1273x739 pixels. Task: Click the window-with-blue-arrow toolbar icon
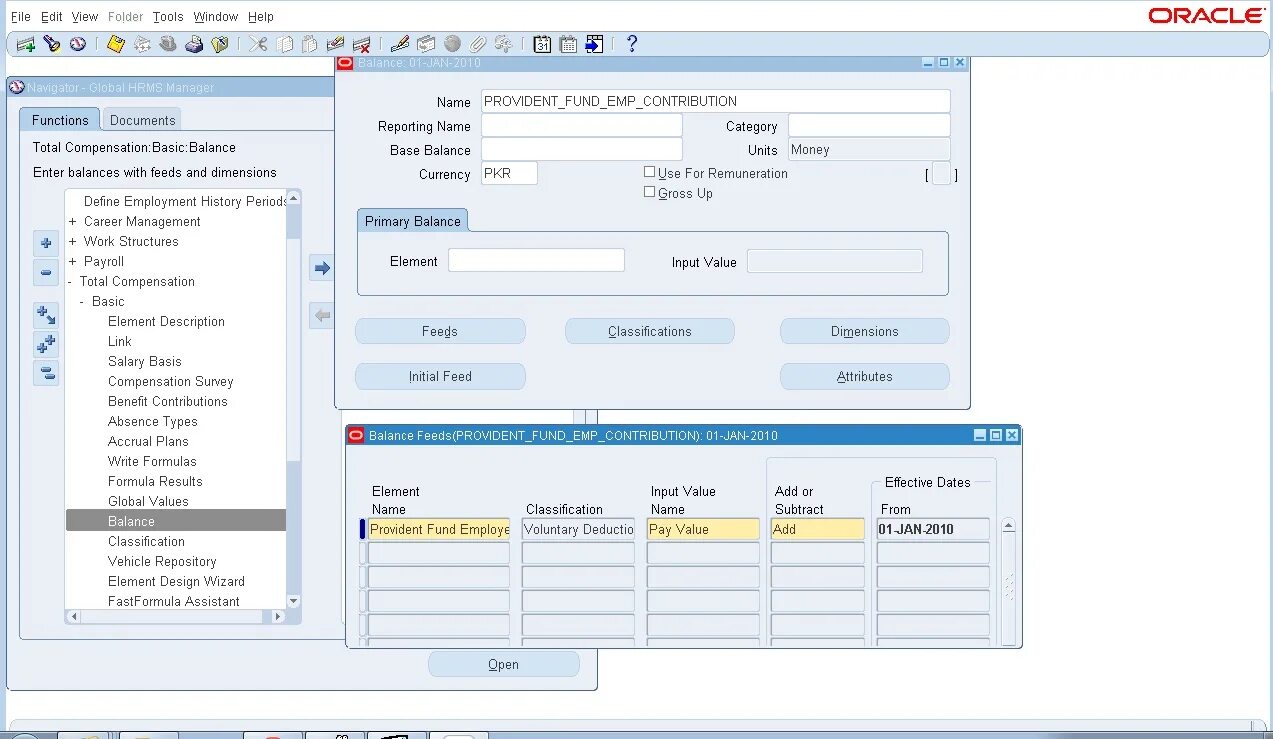click(594, 44)
